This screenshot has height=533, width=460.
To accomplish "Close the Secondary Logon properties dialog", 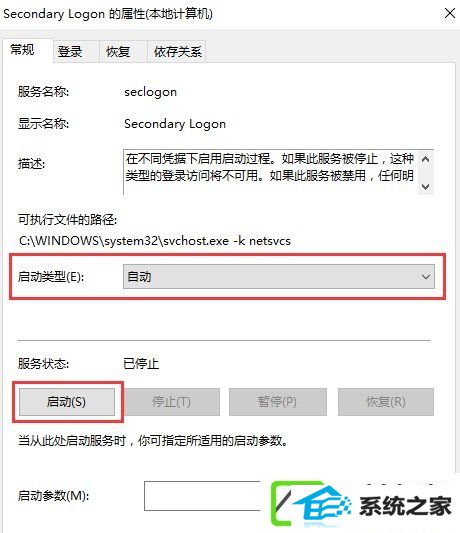I will pyautogui.click(x=449, y=14).
